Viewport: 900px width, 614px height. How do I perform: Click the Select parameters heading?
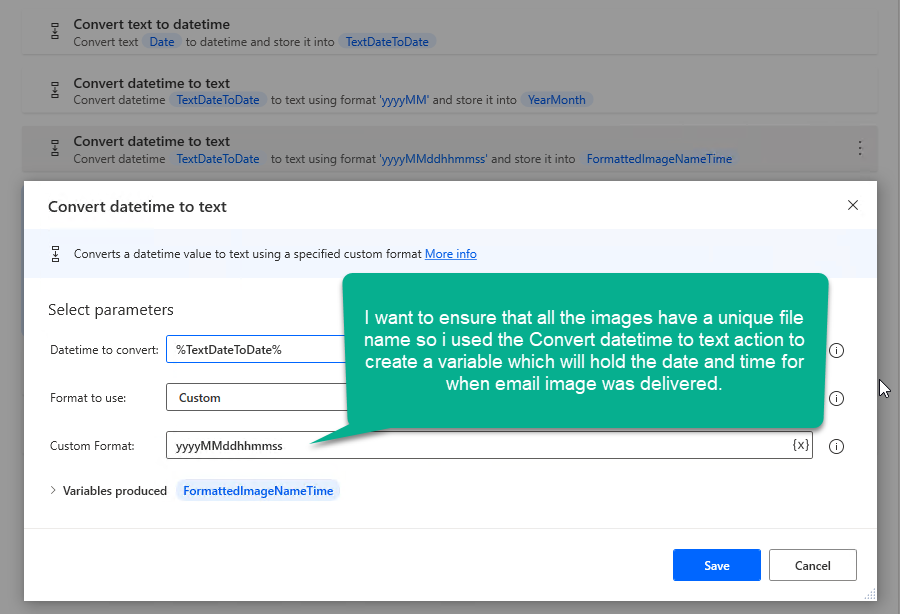[x=111, y=310]
